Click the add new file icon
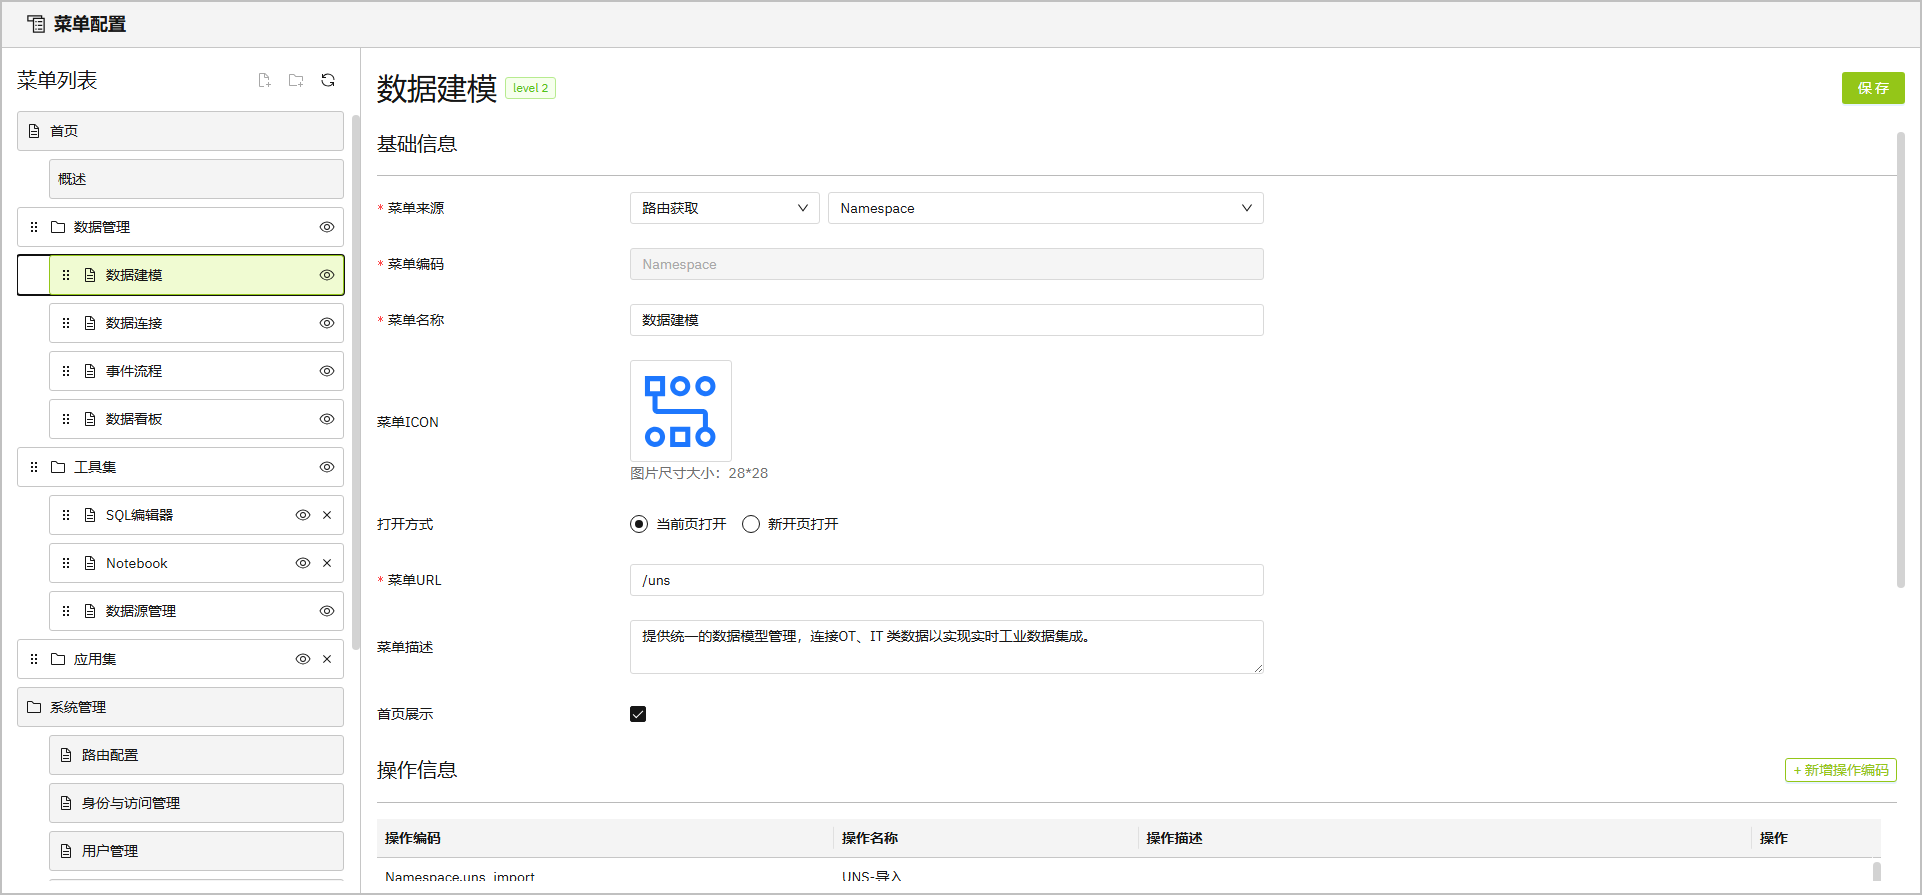Image resolution: width=1922 pixels, height=895 pixels. pos(264,80)
